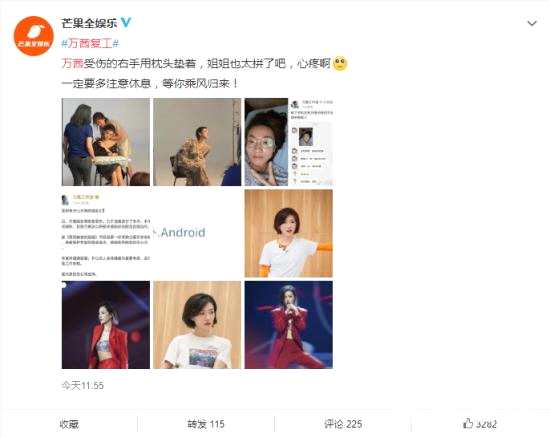This screenshot has height=438, width=550.
Task: Click the blue verified V badge
Action: pyautogui.click(x=126, y=23)
